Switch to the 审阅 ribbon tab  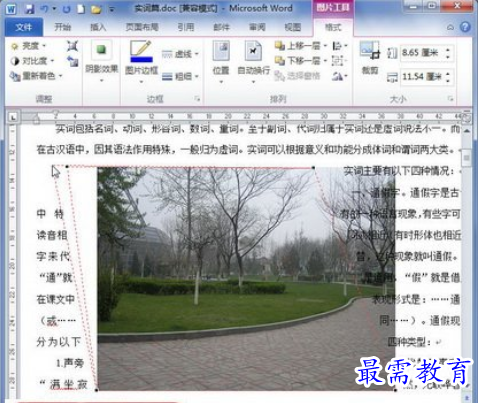click(257, 27)
